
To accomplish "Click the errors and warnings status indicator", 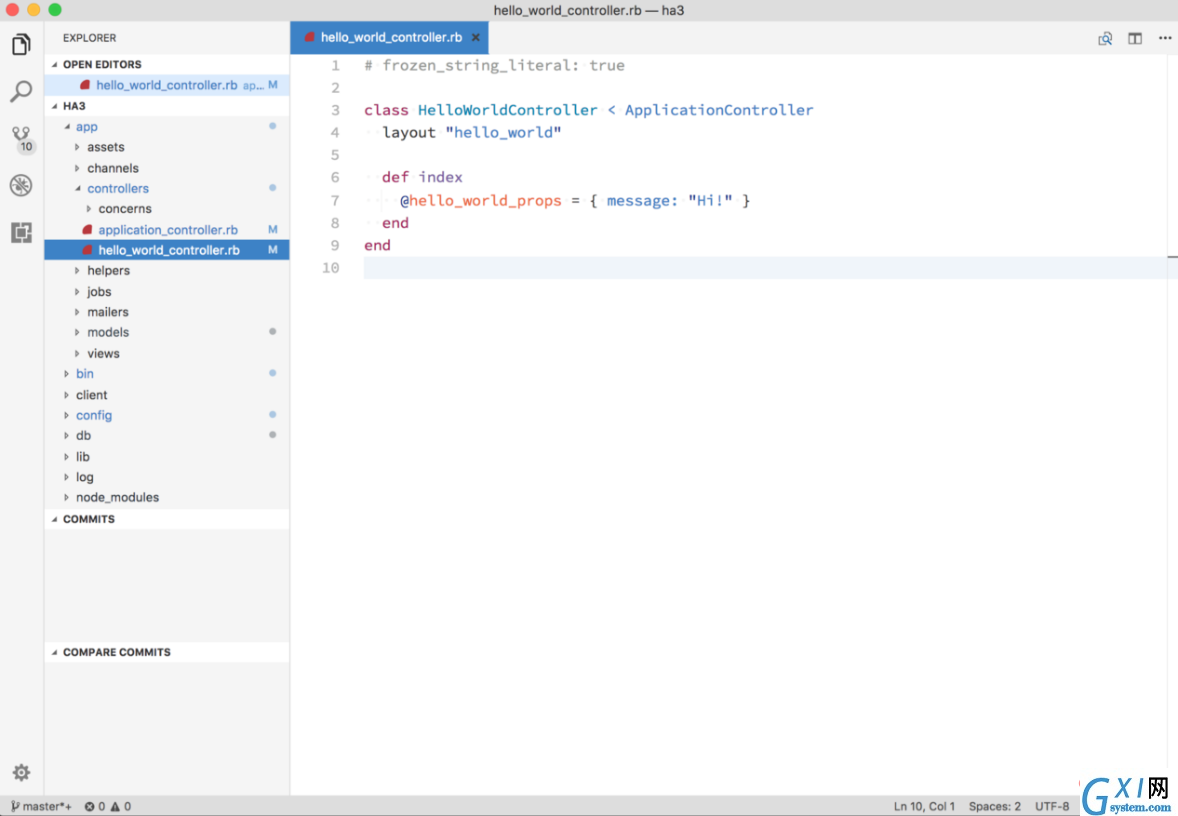I will (x=107, y=806).
